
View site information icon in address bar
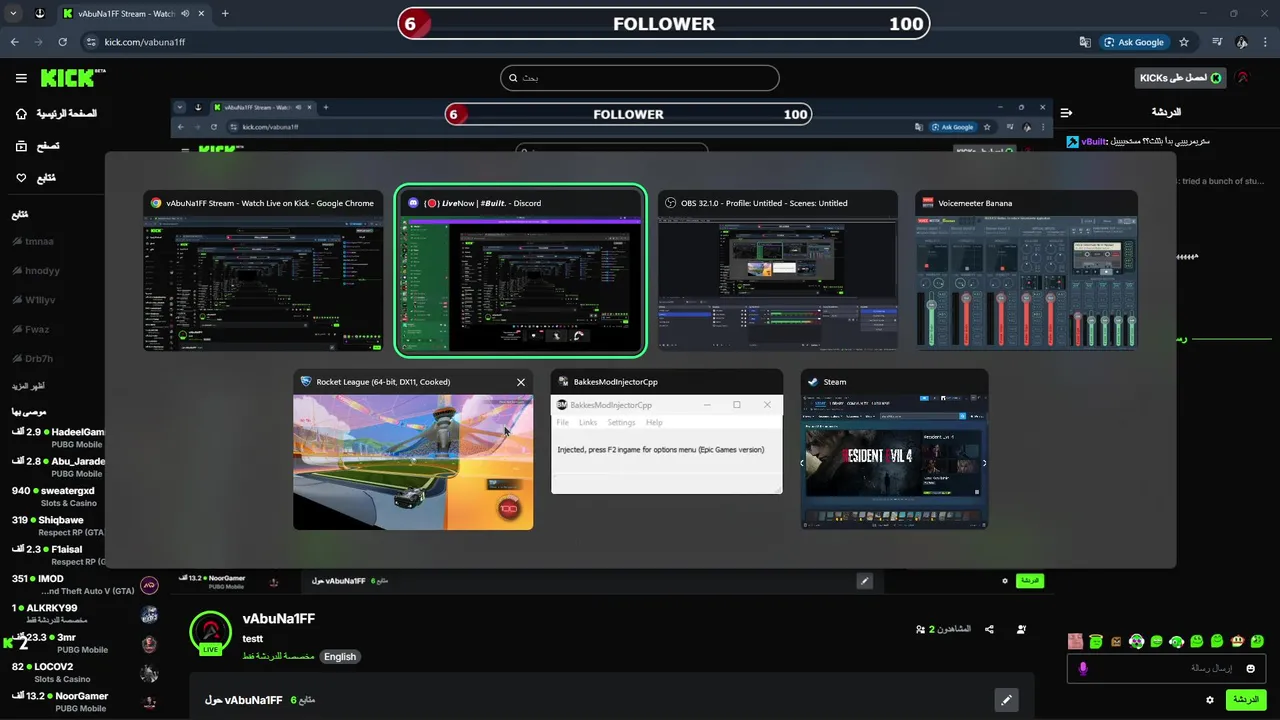click(x=91, y=42)
